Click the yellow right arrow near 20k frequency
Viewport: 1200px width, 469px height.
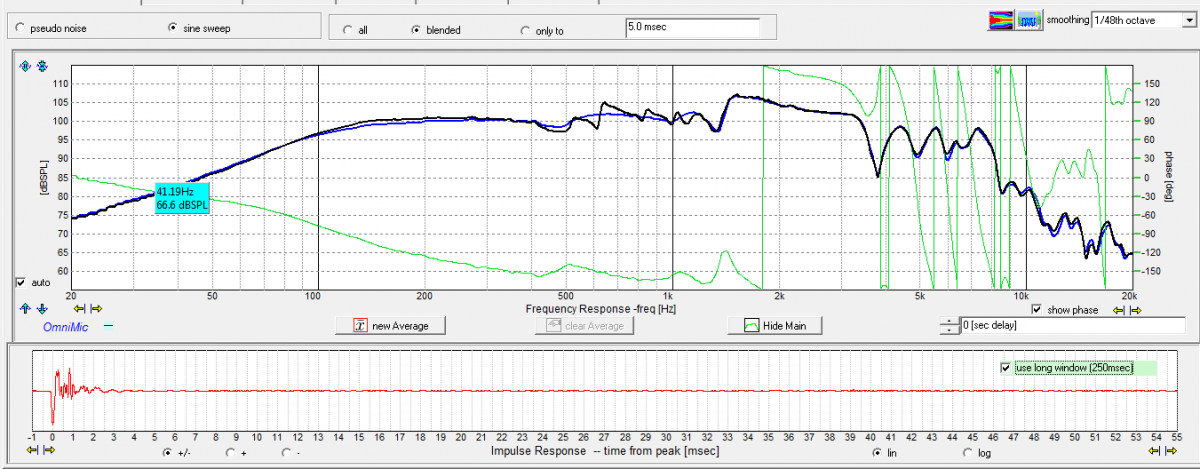[1138, 310]
